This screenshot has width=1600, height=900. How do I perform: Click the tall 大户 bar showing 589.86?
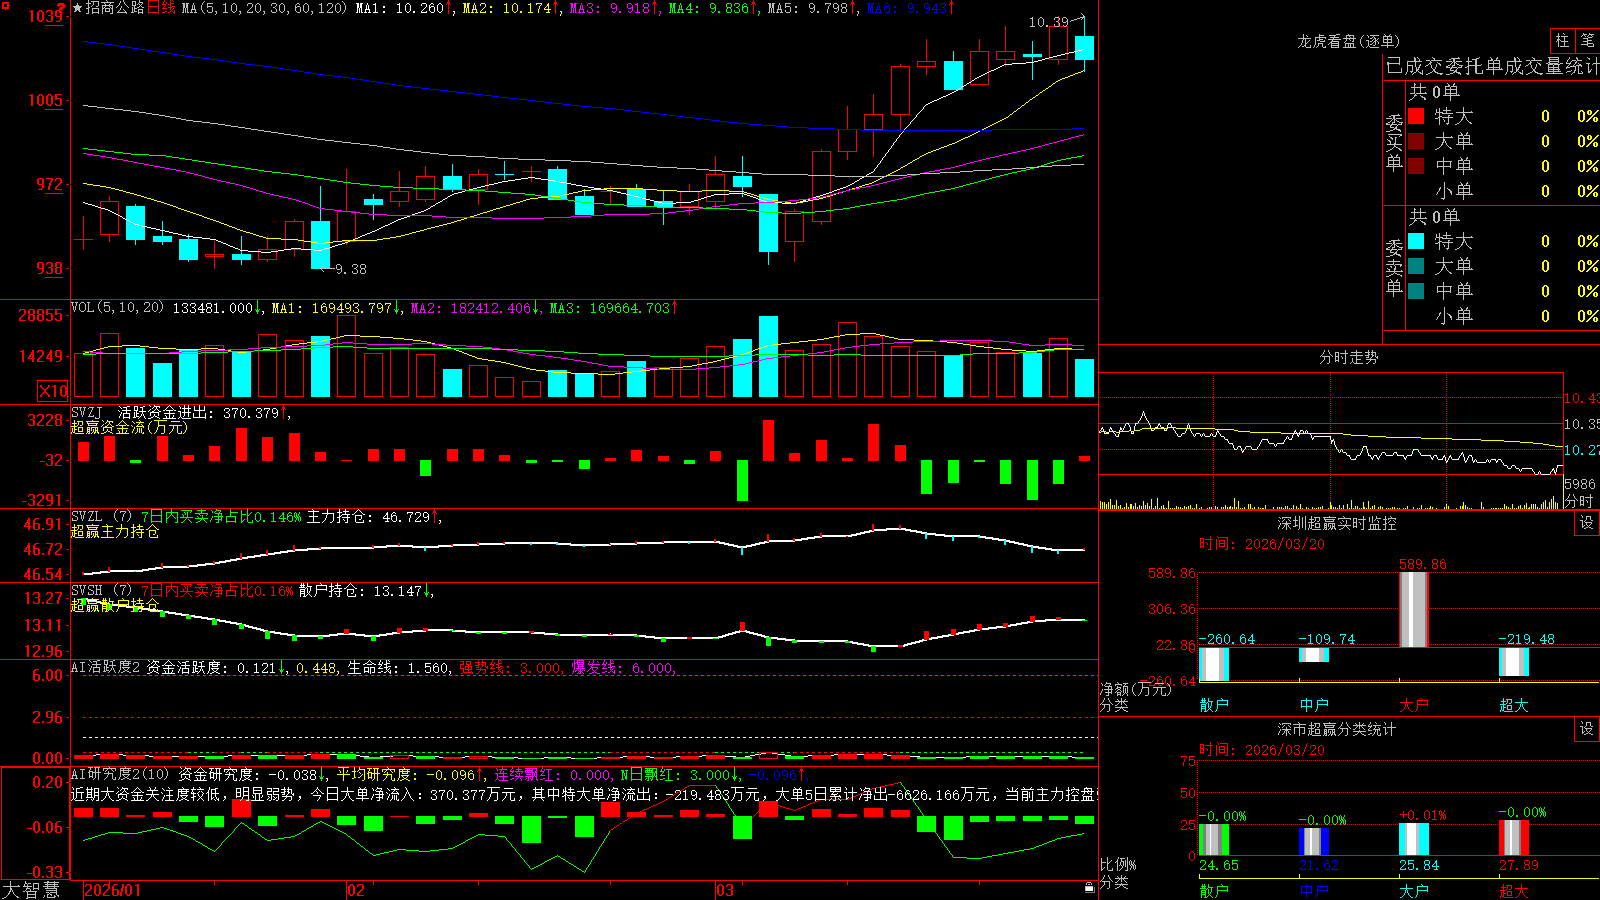click(1414, 609)
